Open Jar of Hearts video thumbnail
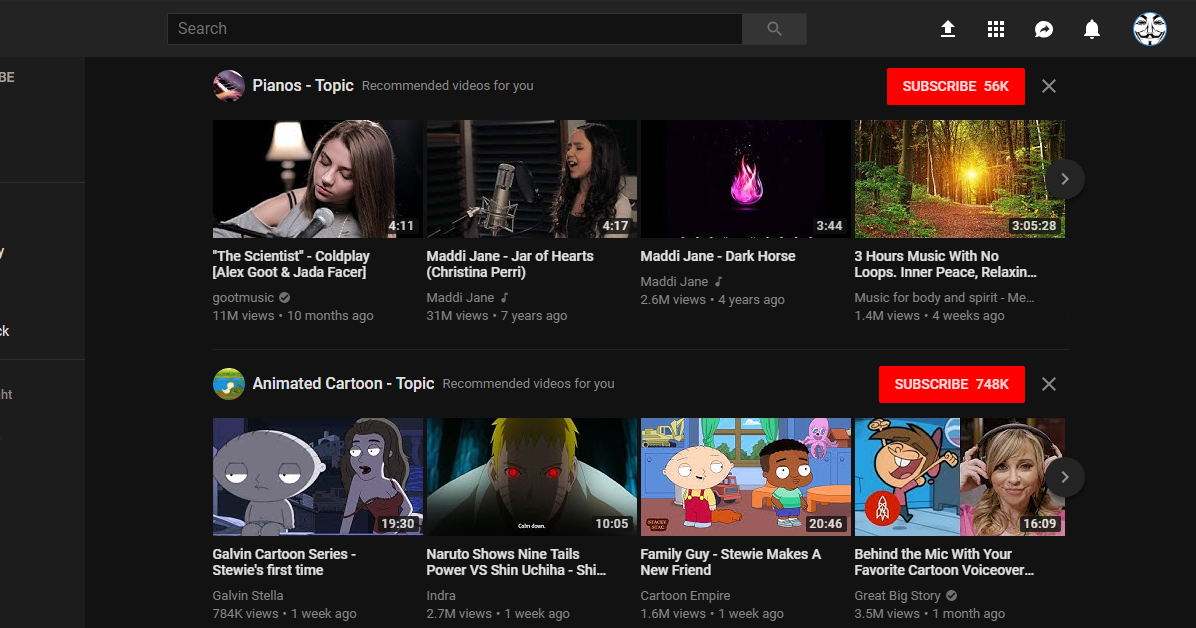This screenshot has width=1196, height=628. point(532,179)
